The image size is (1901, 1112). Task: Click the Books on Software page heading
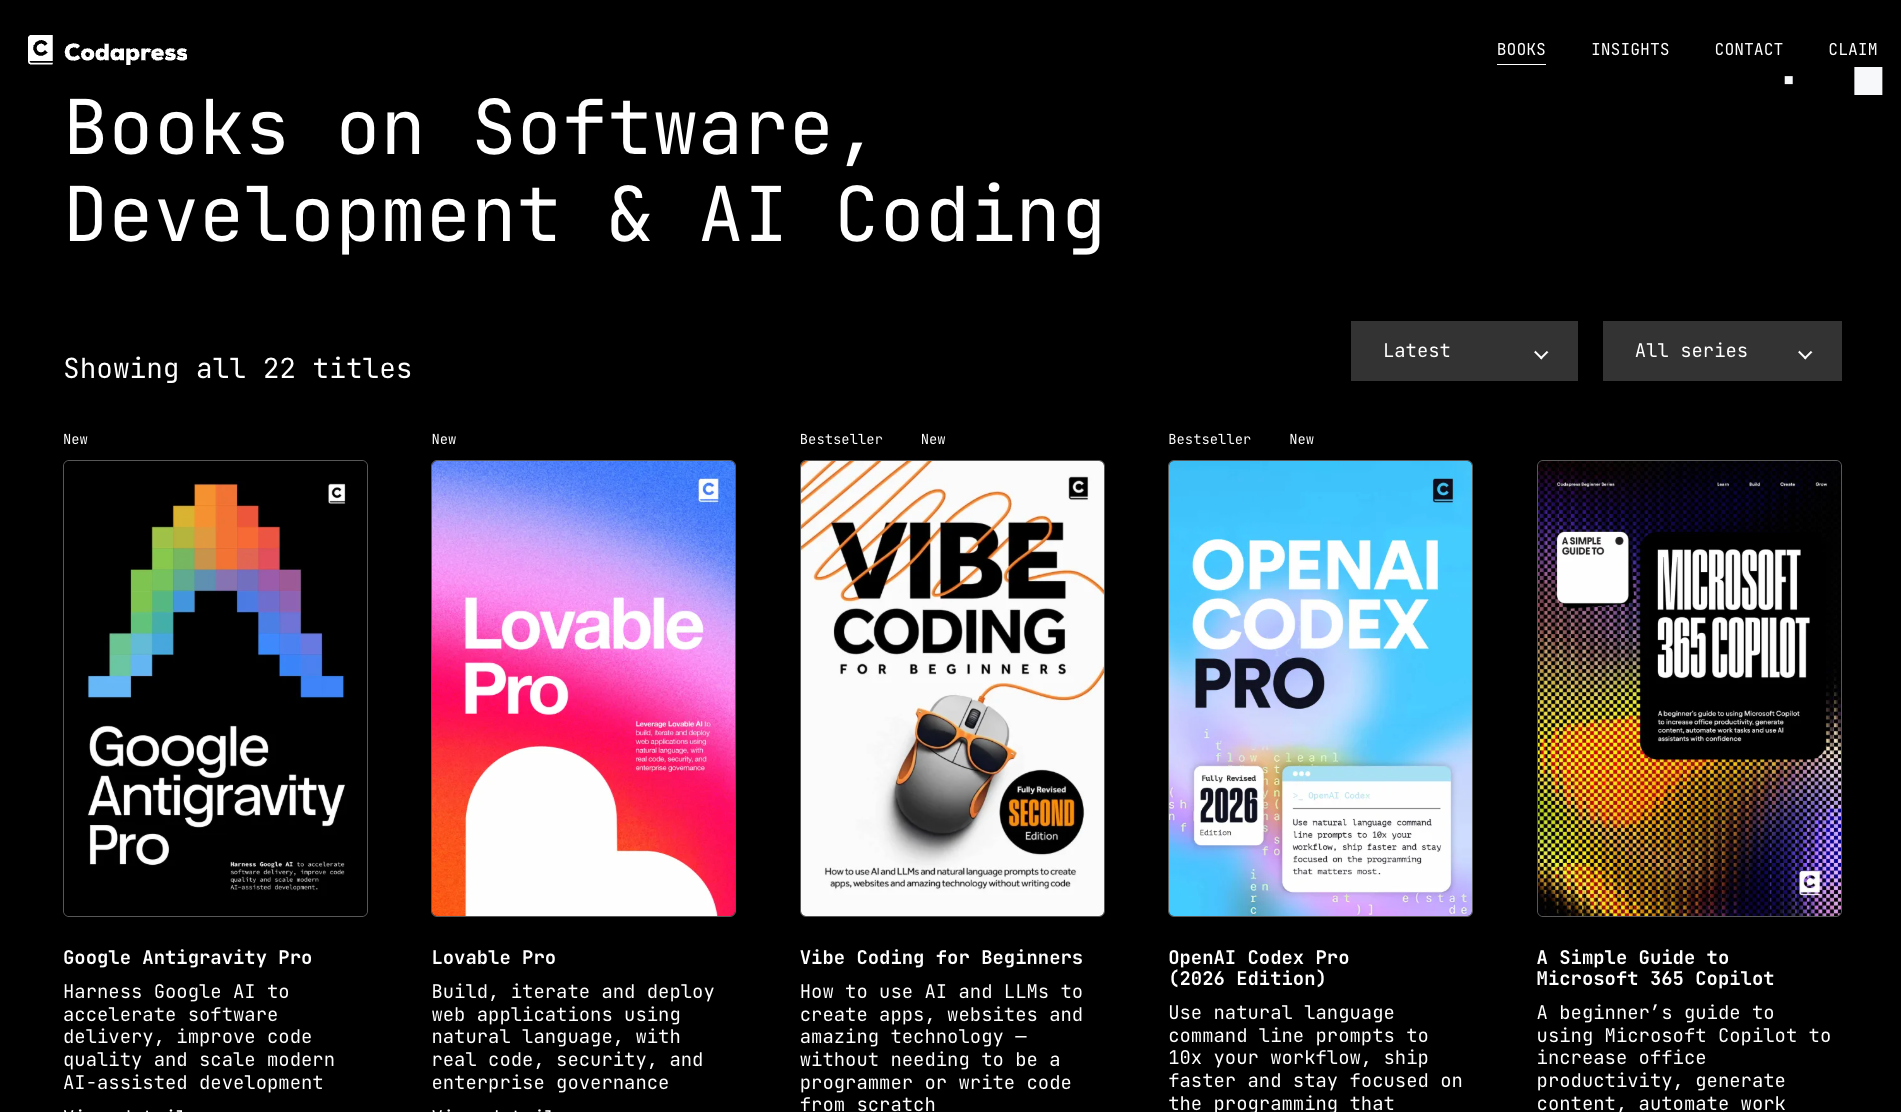coord(584,171)
